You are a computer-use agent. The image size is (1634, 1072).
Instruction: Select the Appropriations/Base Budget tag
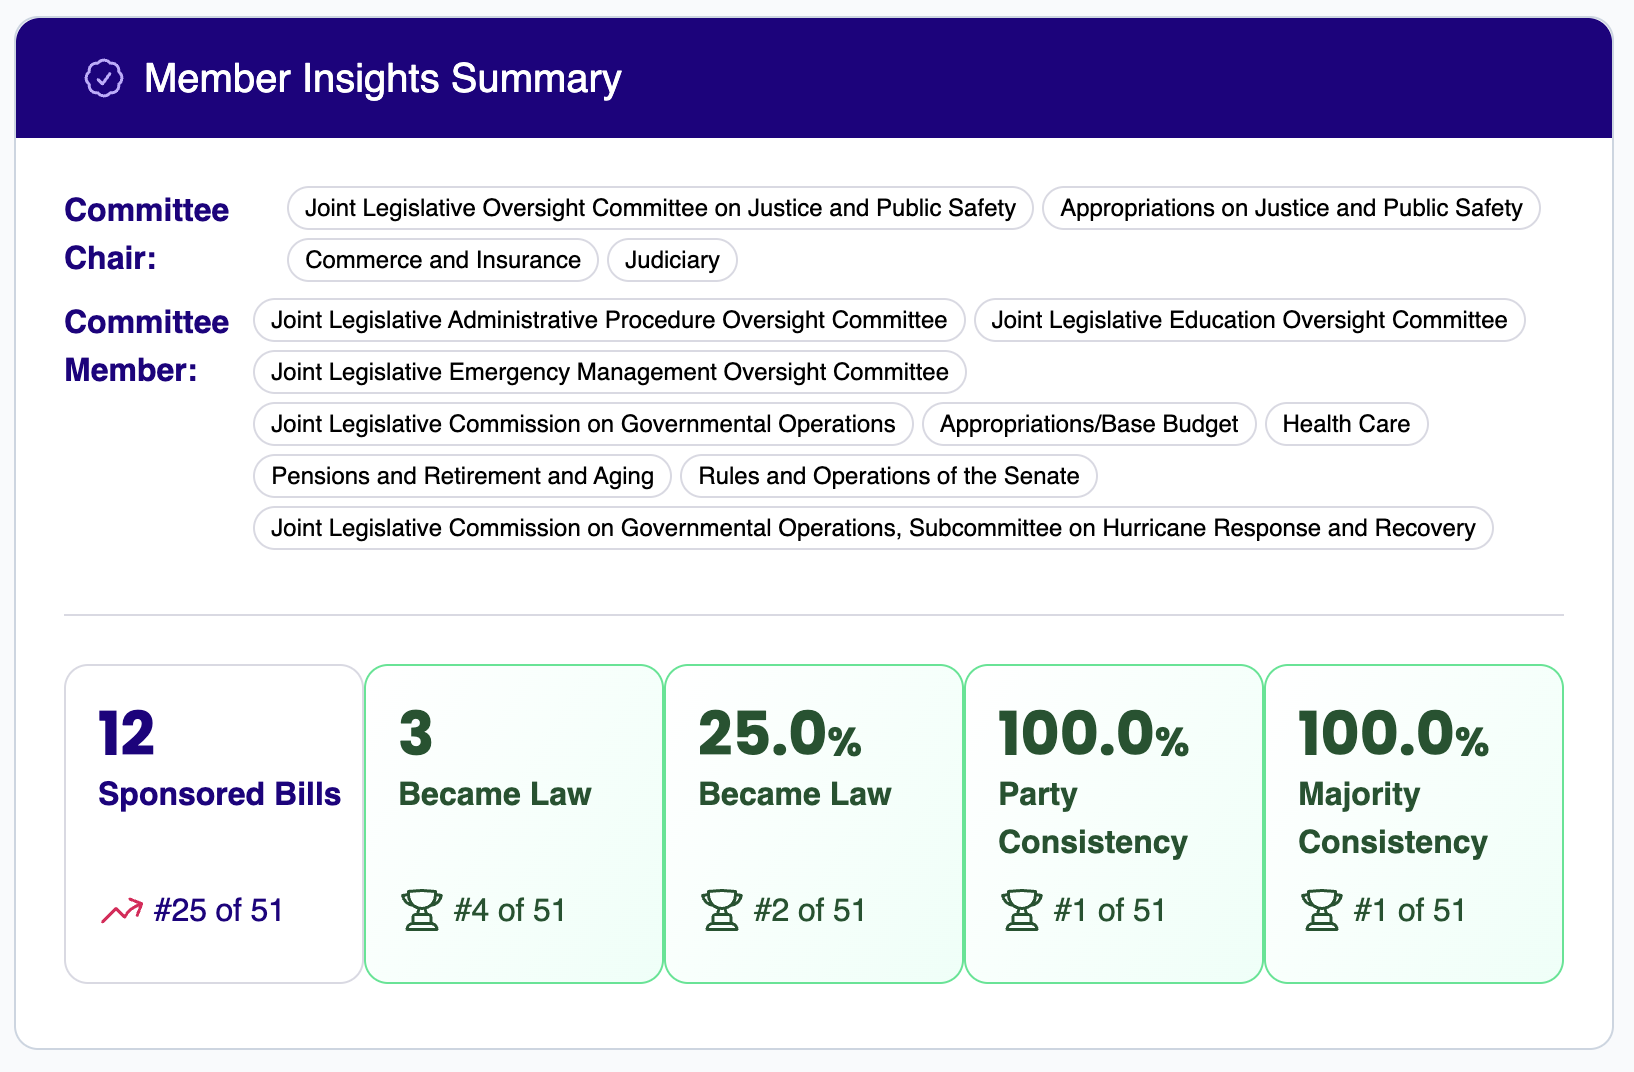coord(1089,424)
